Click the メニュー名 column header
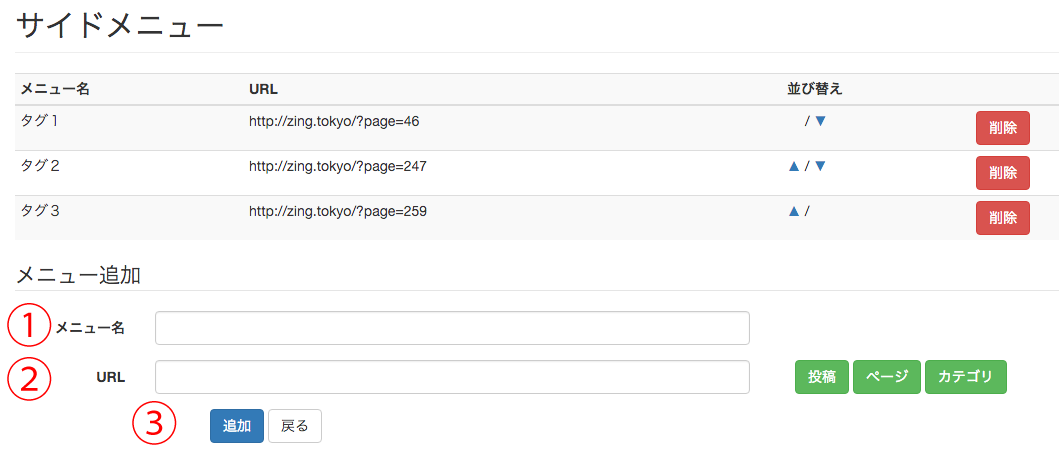Viewport: 1059px width, 461px height. click(56, 88)
